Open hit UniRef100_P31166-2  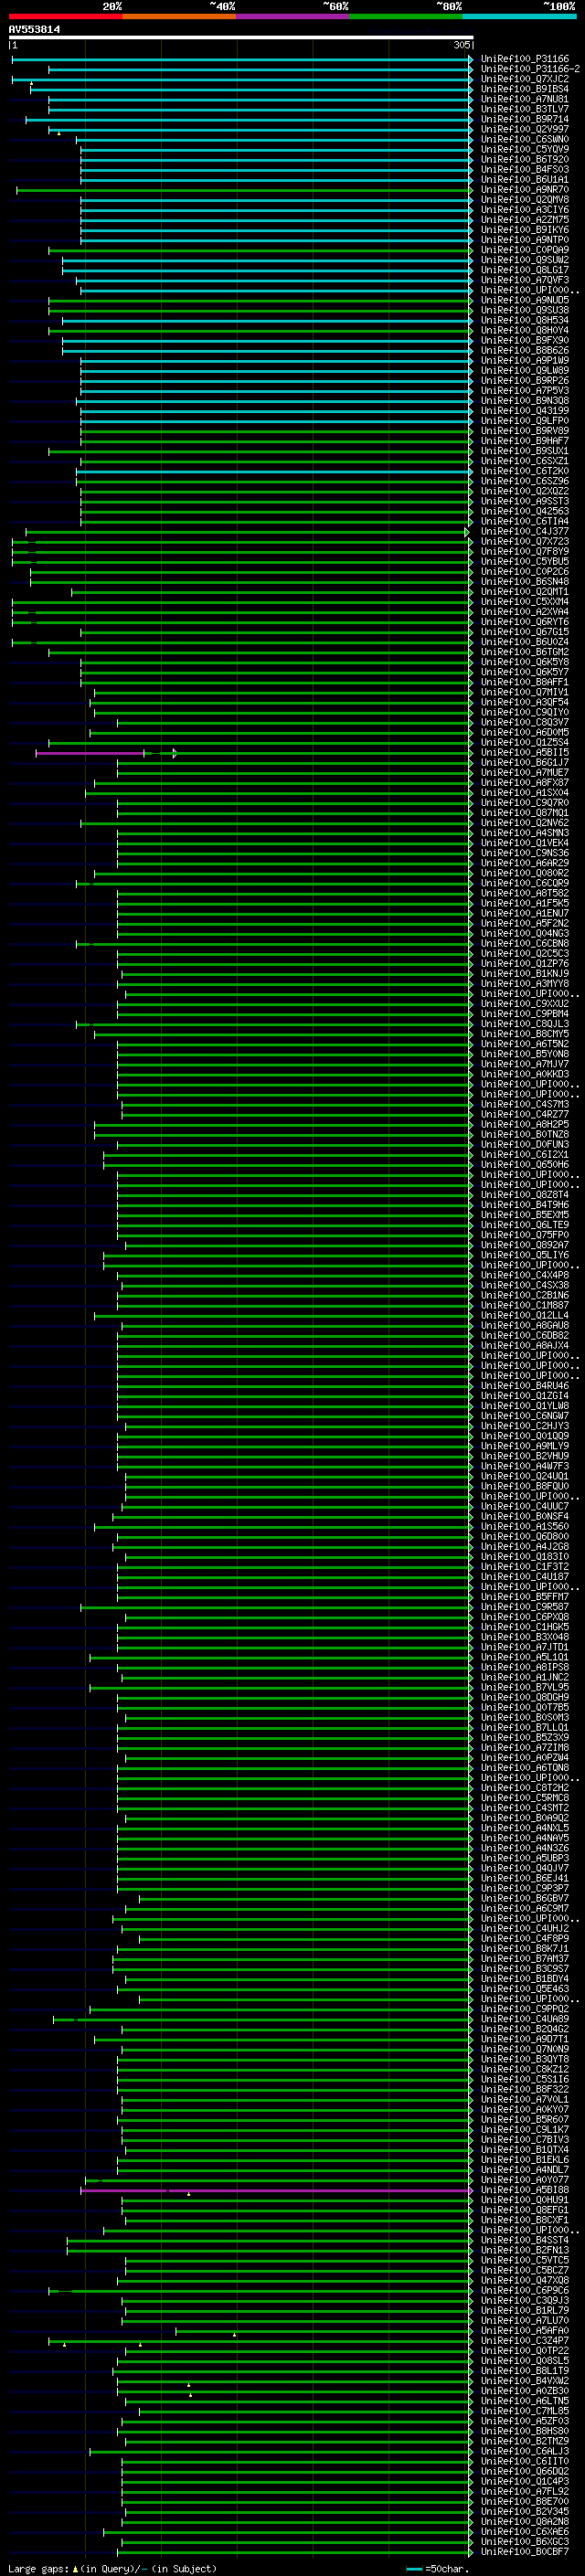point(530,69)
